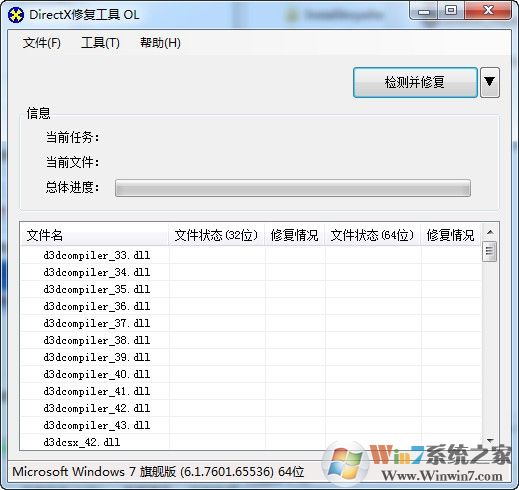Image resolution: width=519 pixels, height=490 pixels.
Task: Click the DirectX repair tool title icon
Action: (x=16, y=15)
